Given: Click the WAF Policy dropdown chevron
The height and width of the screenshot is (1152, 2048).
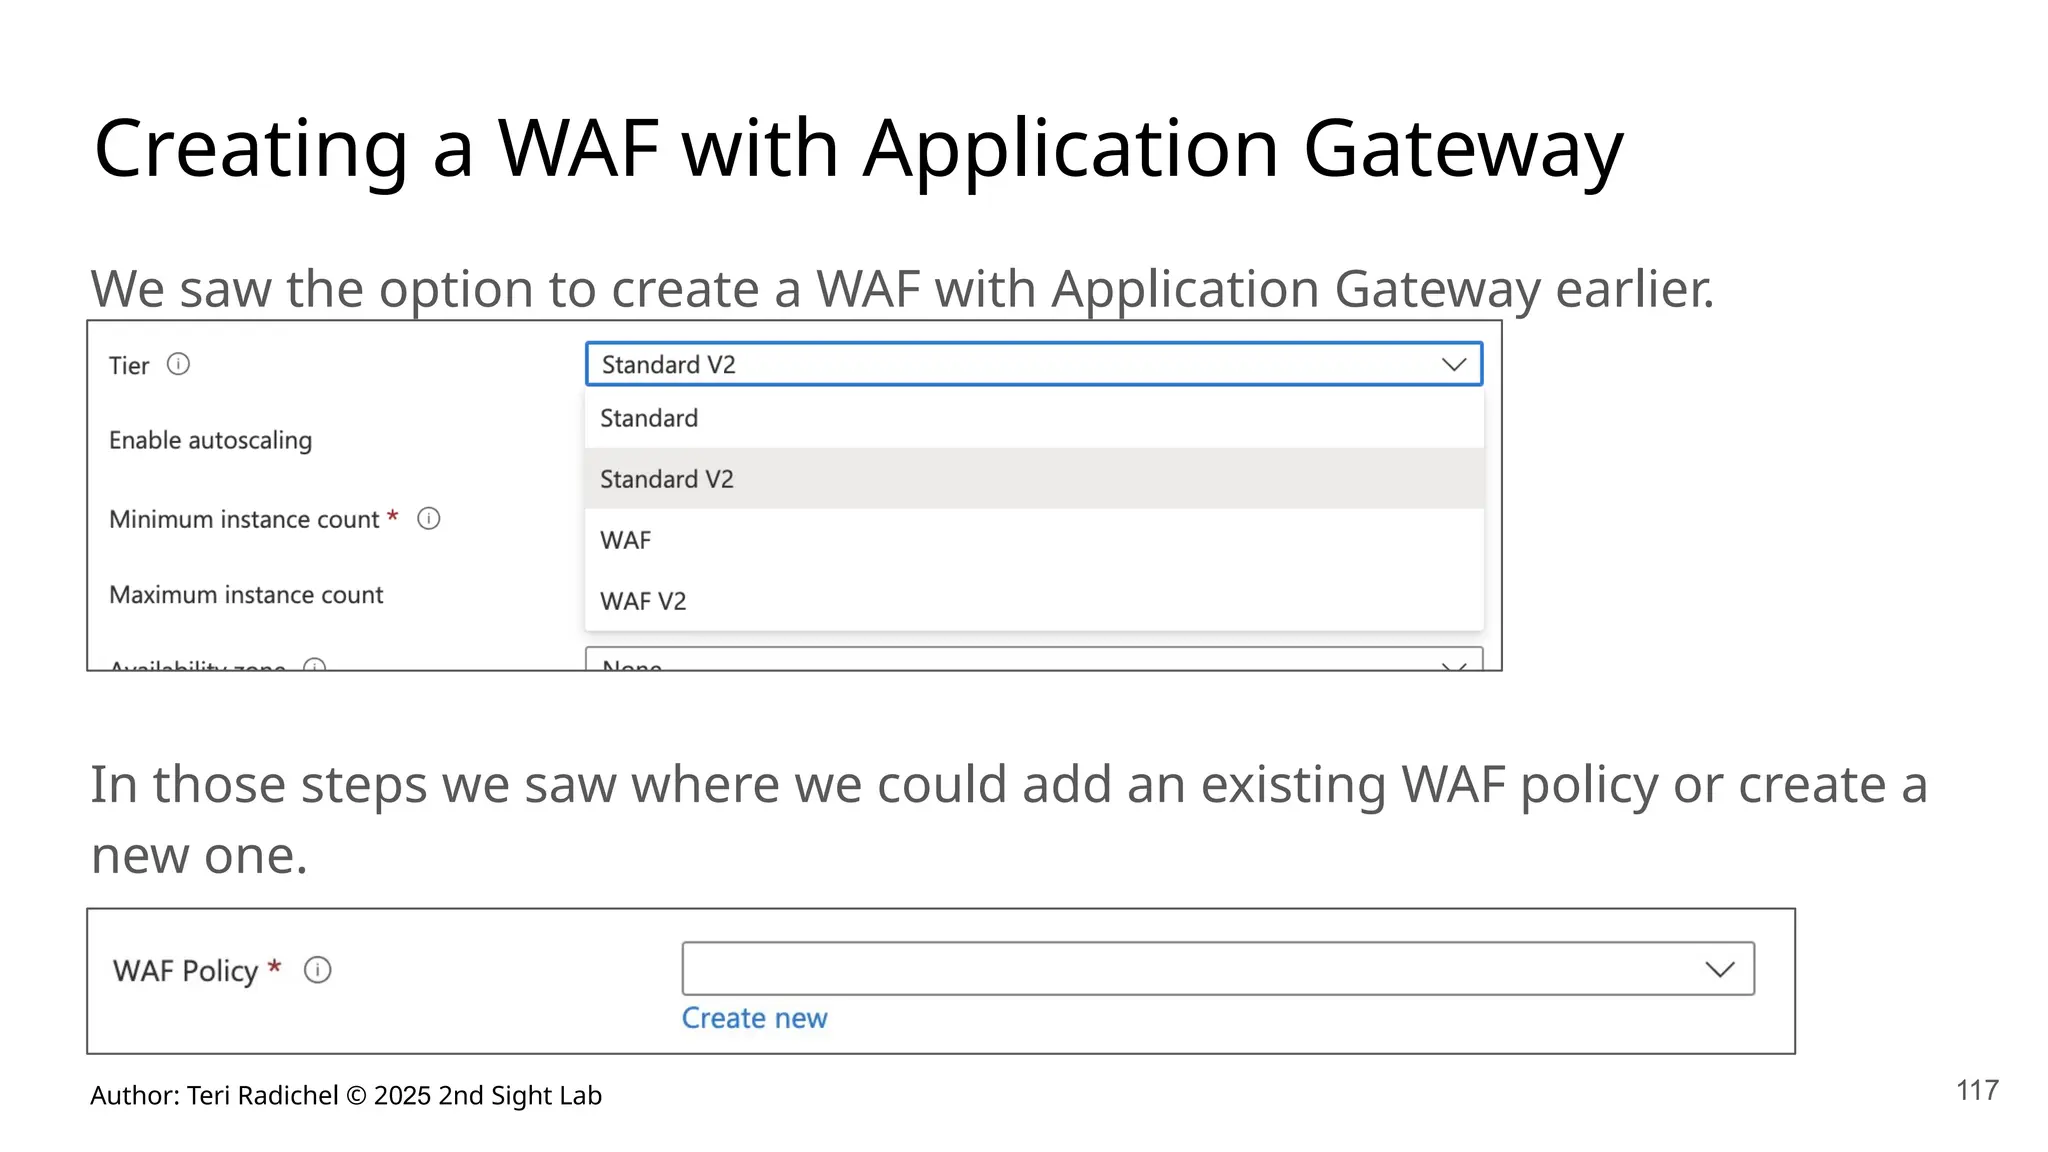Looking at the screenshot, I should pyautogui.click(x=1720, y=969).
